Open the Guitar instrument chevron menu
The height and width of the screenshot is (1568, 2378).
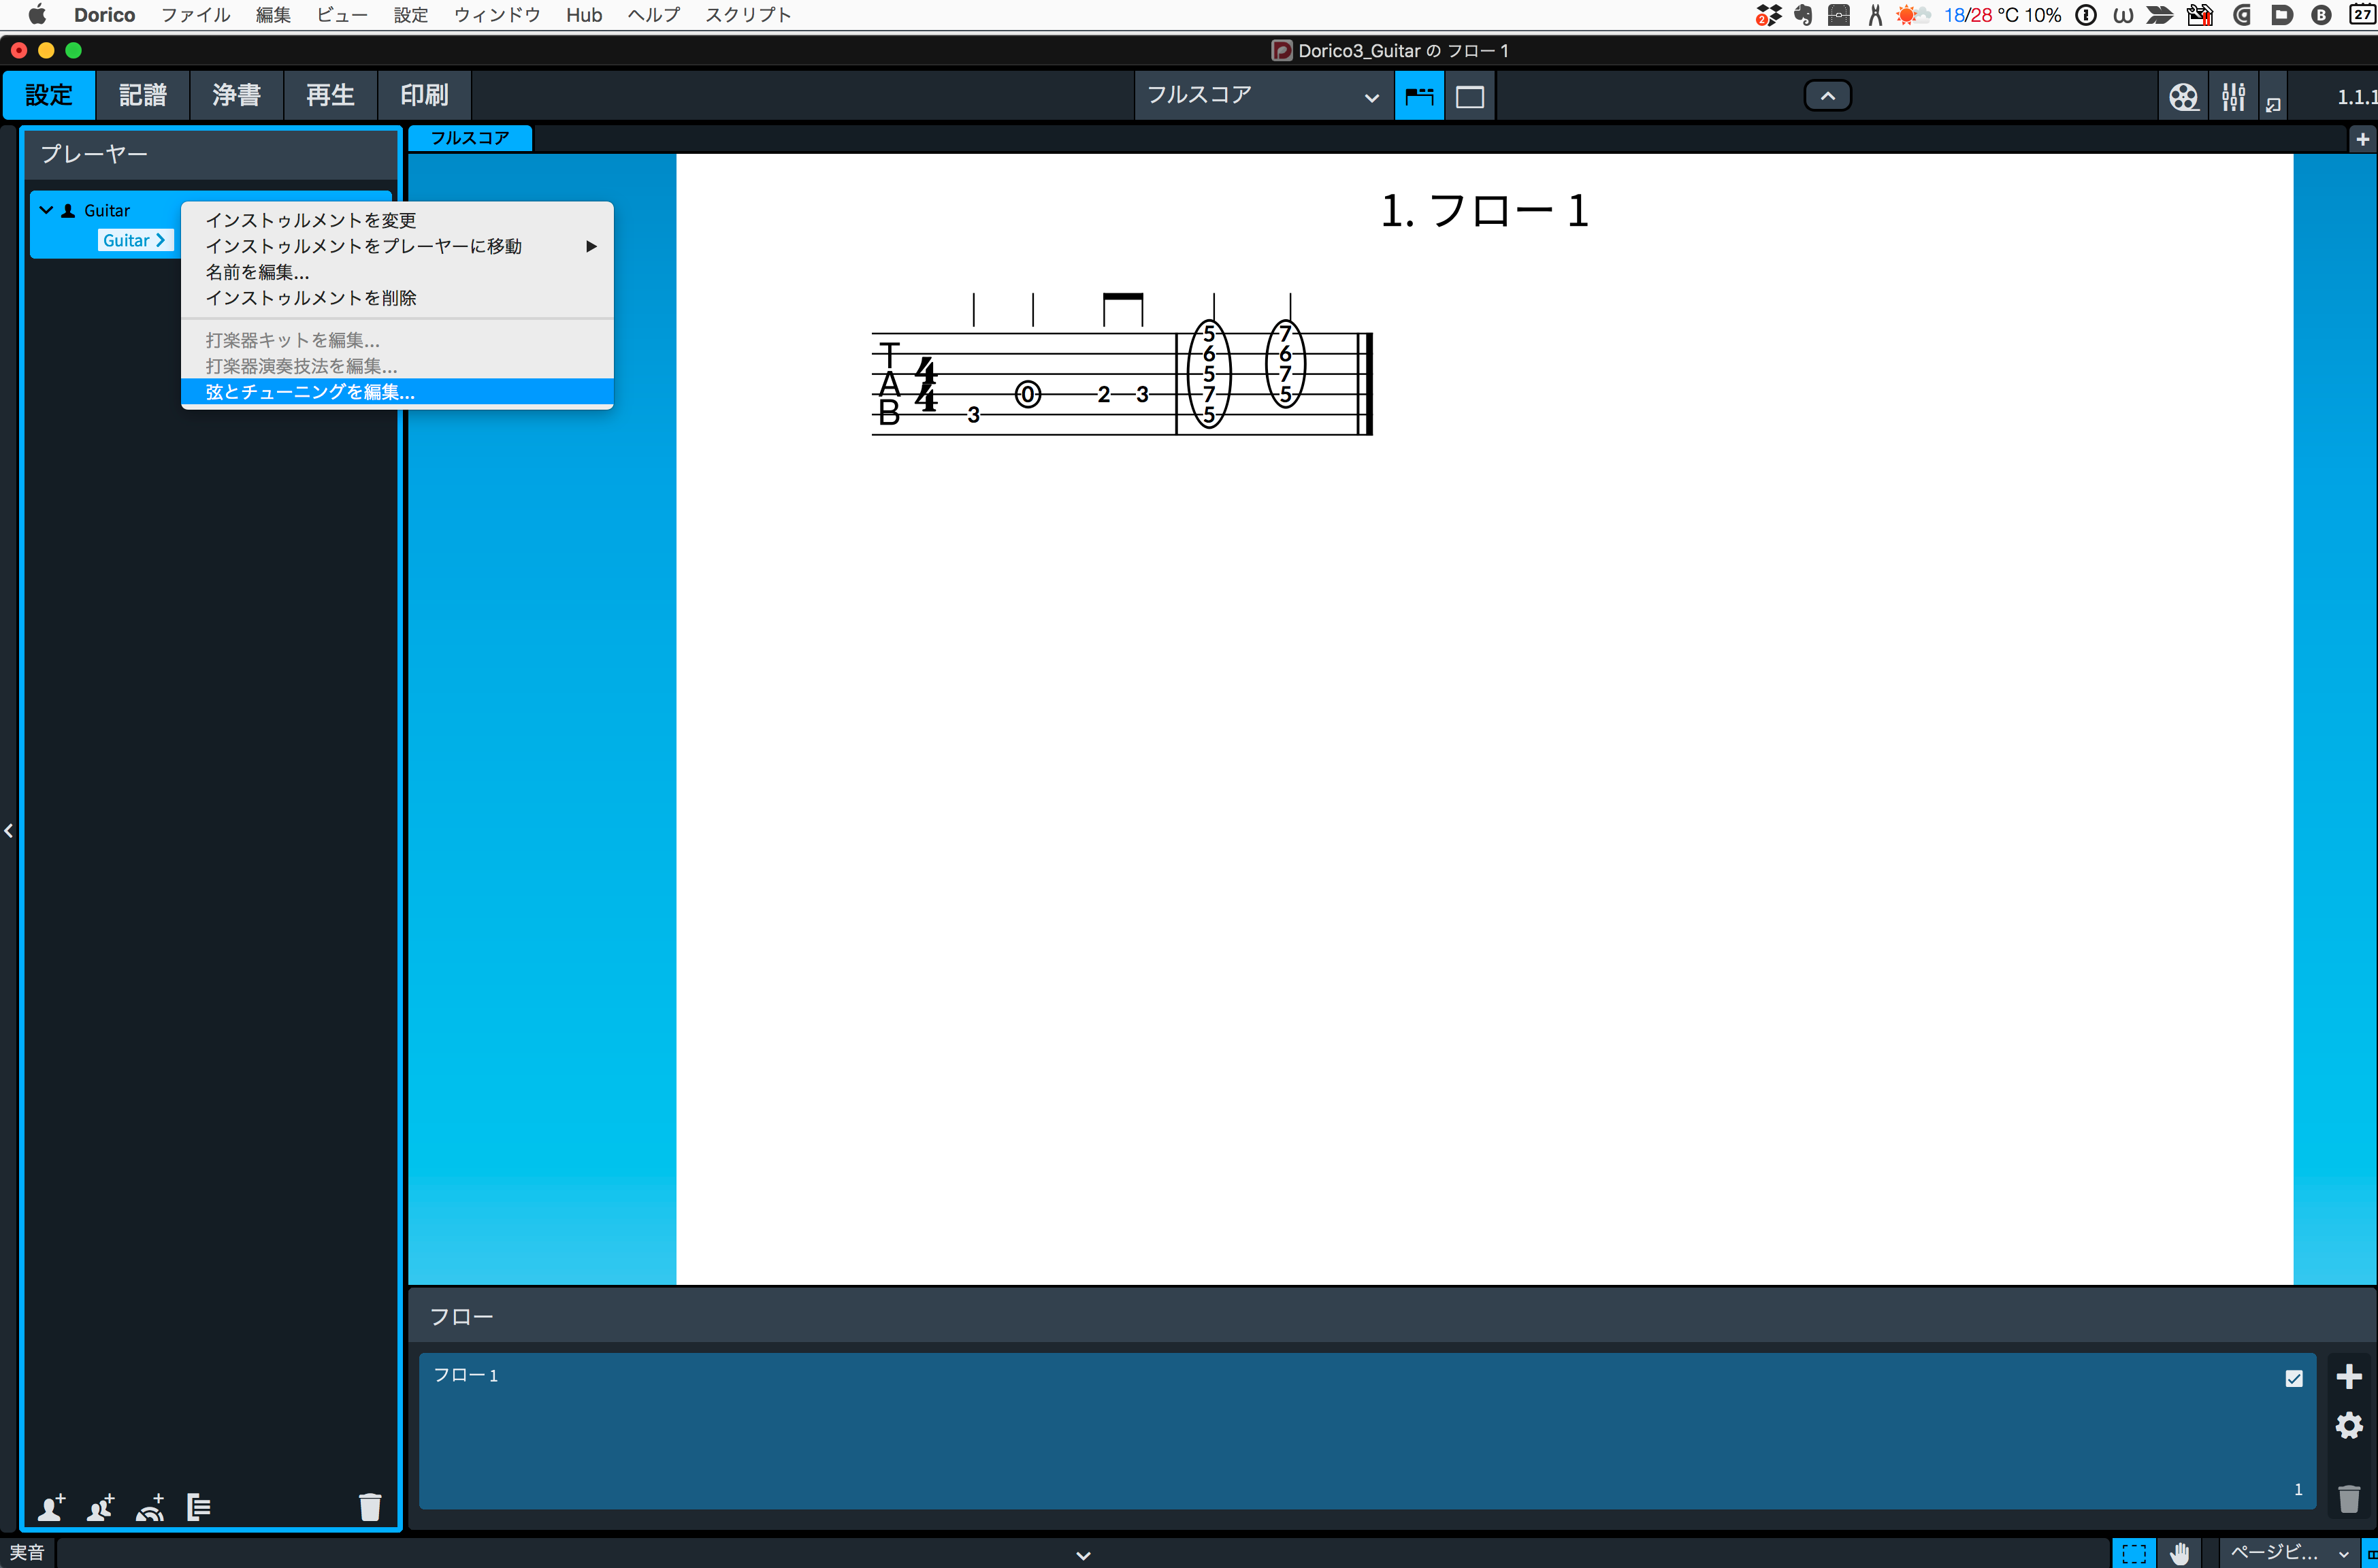[160, 240]
